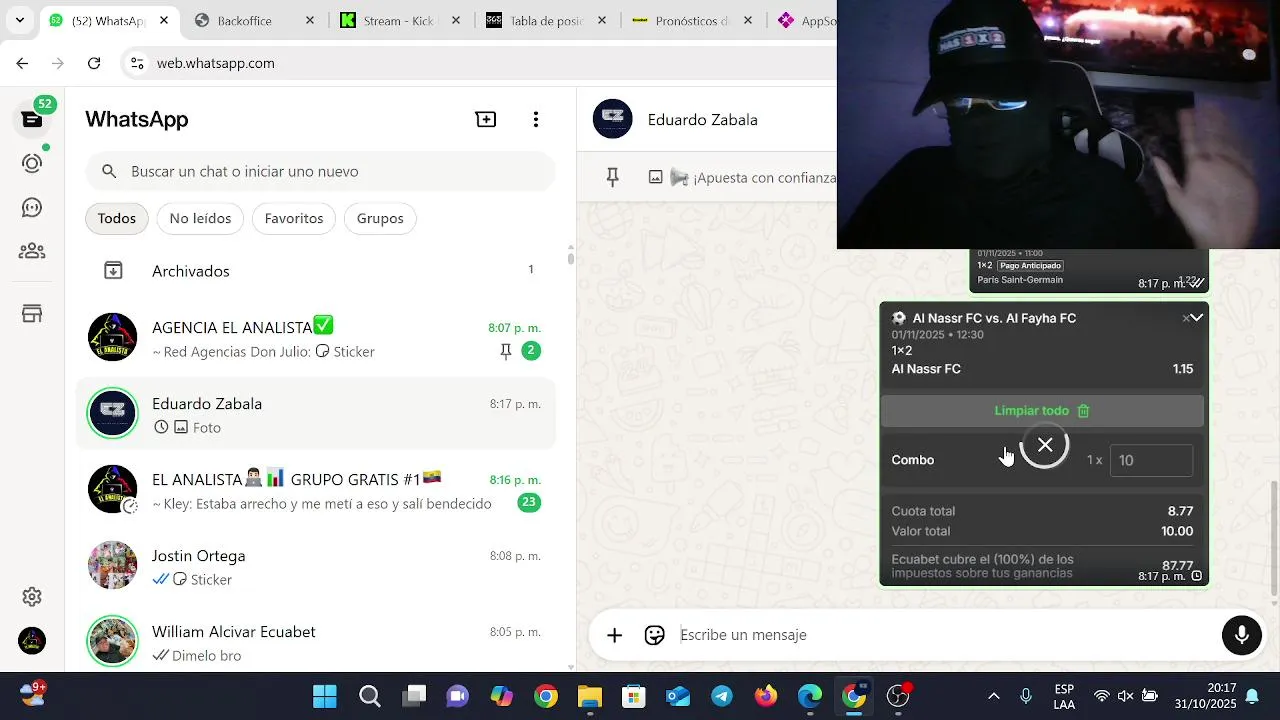Record a voice message
Viewport: 1280px width, 720px height.
pyautogui.click(x=1242, y=635)
